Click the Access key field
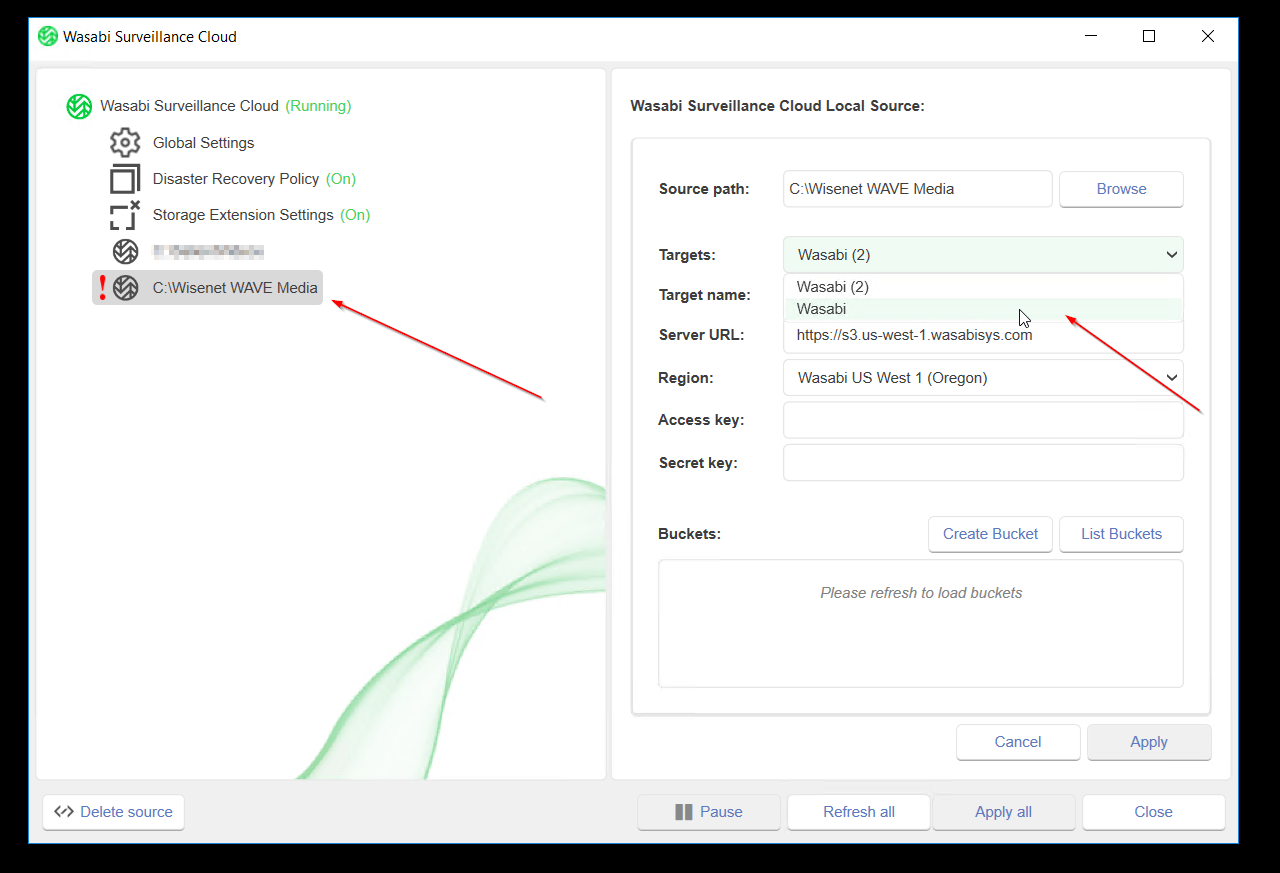 (983, 420)
